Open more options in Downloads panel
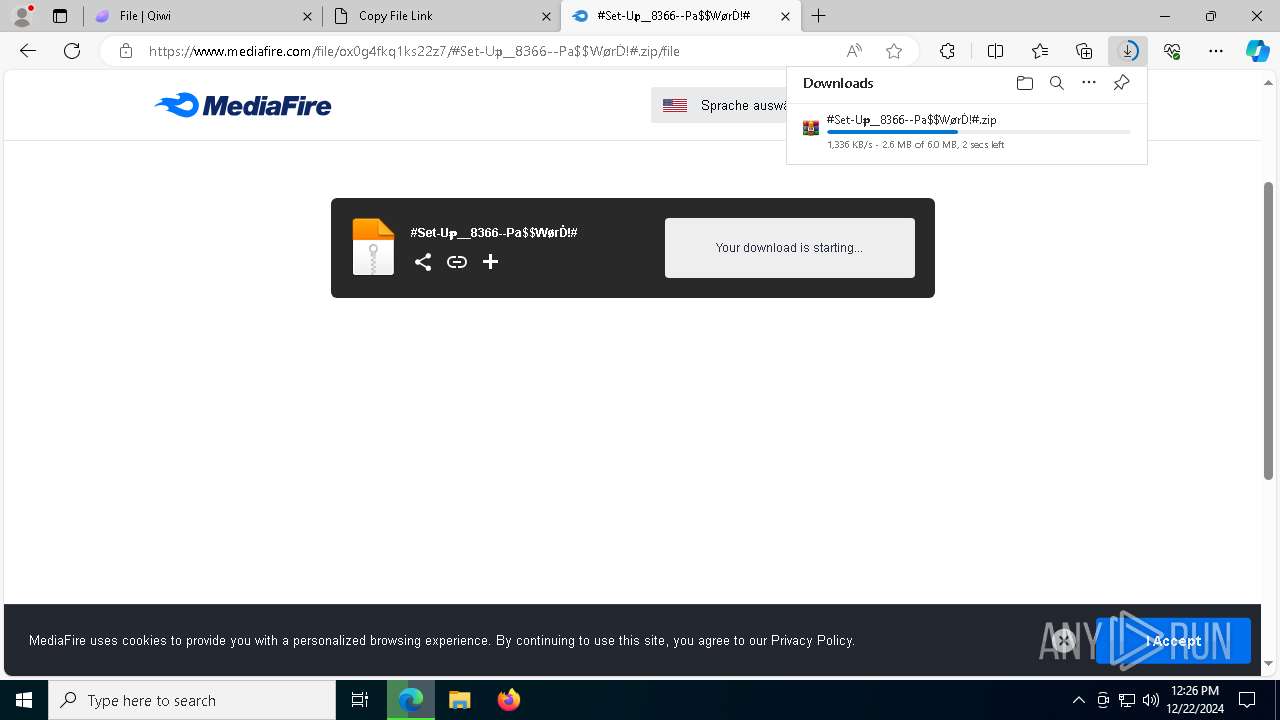The width and height of the screenshot is (1280, 720). click(x=1089, y=83)
